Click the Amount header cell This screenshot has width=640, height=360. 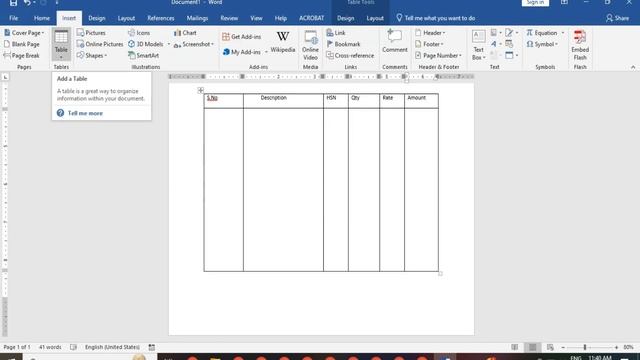click(x=421, y=101)
